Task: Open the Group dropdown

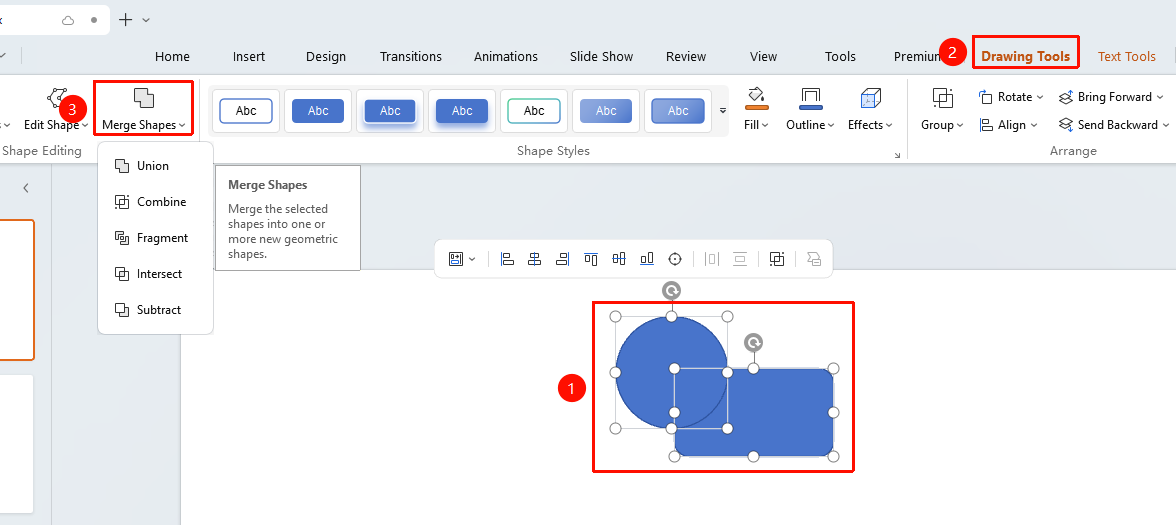Action: (942, 125)
